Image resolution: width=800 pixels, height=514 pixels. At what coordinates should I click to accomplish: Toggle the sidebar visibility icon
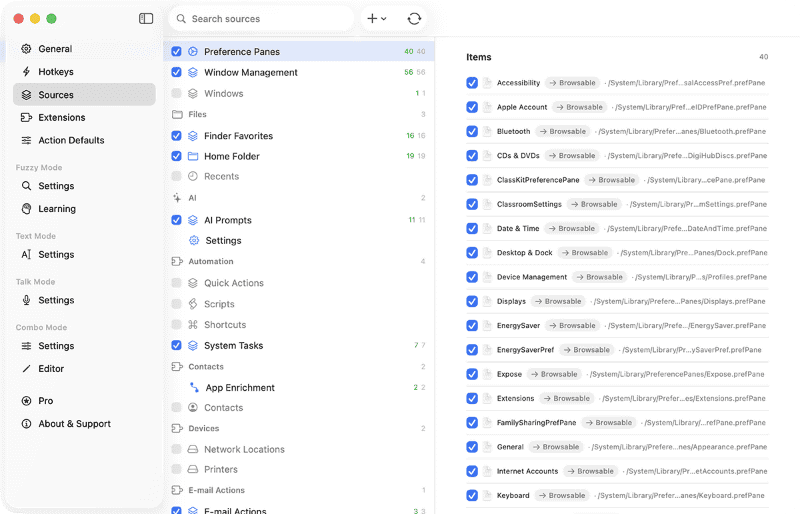[146, 18]
